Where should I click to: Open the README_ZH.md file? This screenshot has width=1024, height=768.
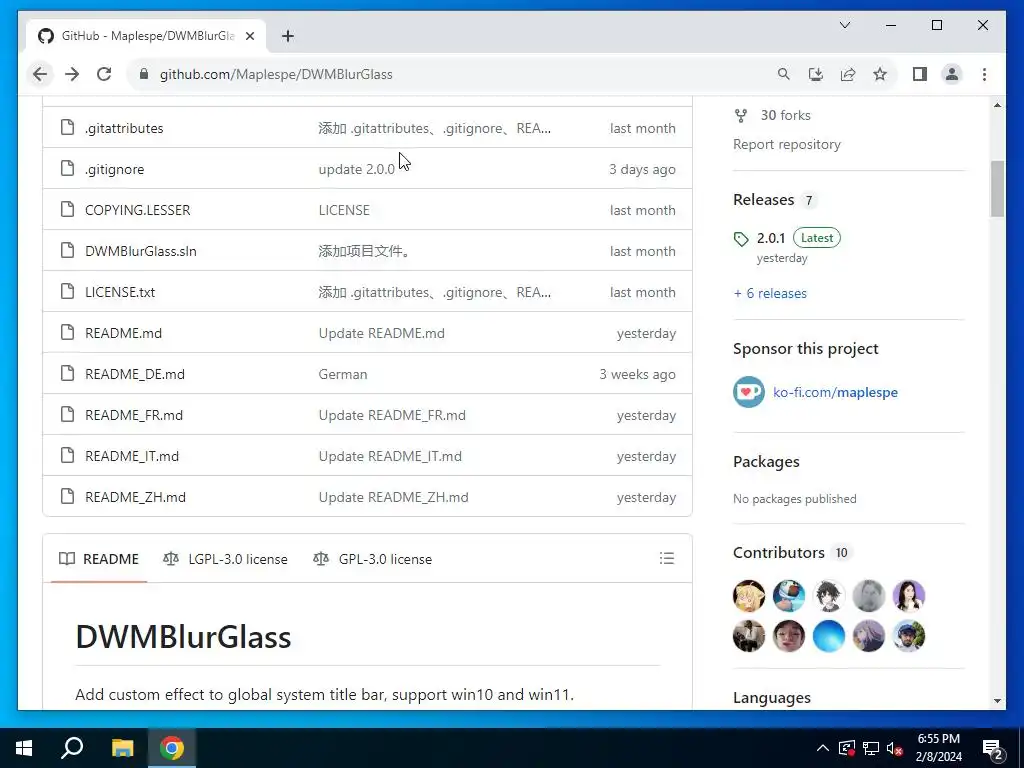pos(135,497)
